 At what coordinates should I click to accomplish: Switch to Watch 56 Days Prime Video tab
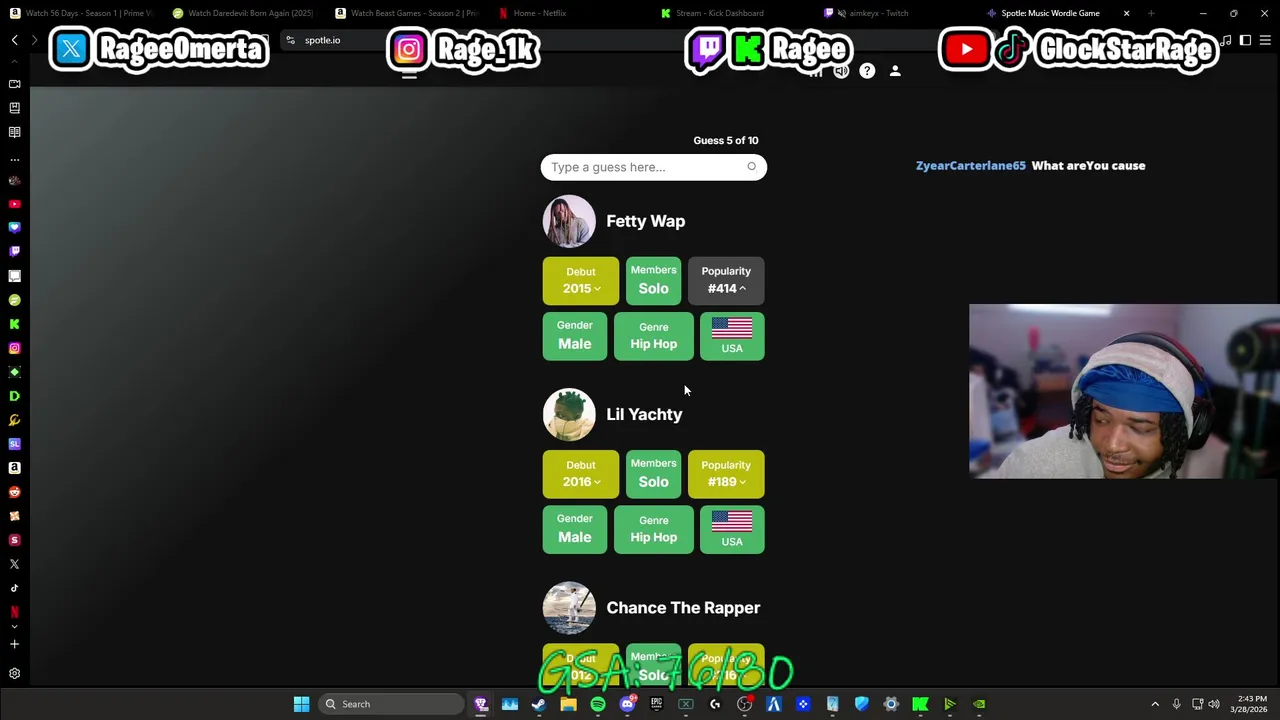80,13
